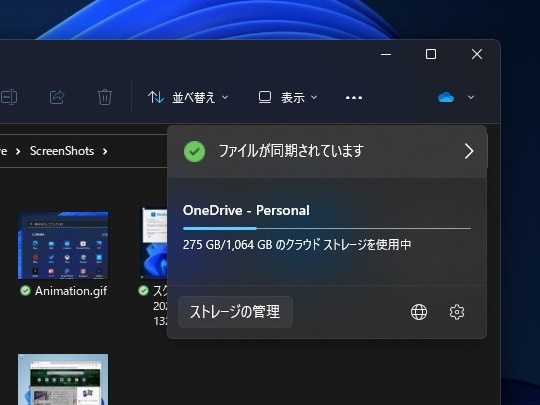Viewport: 540px width, 405px height.
Task: Click the Animation.gif file name
Action: coord(71,291)
